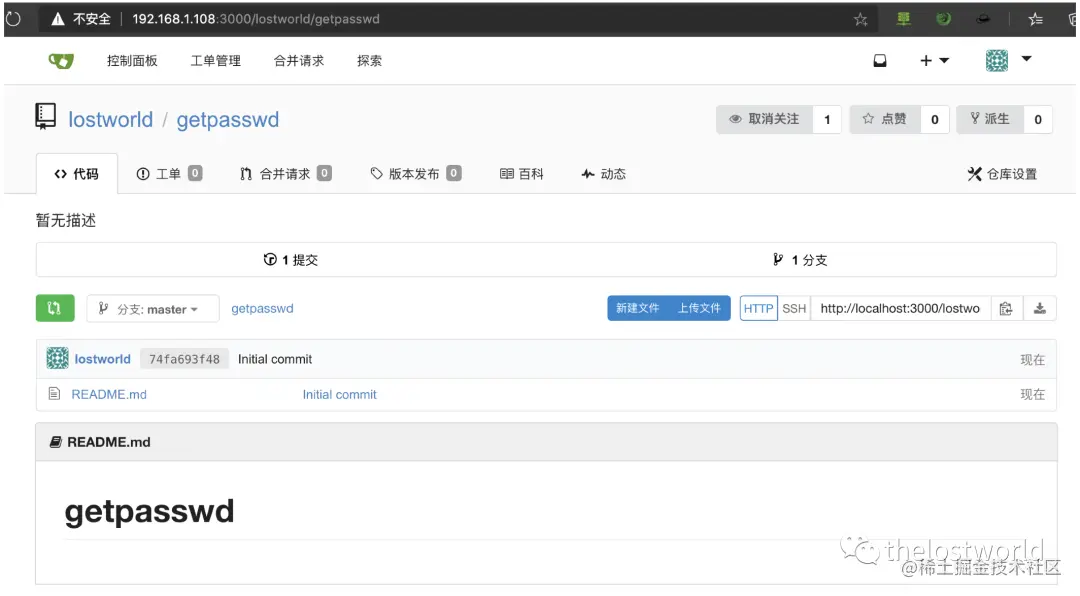
Task: Click the clone URL input field
Action: coord(901,309)
